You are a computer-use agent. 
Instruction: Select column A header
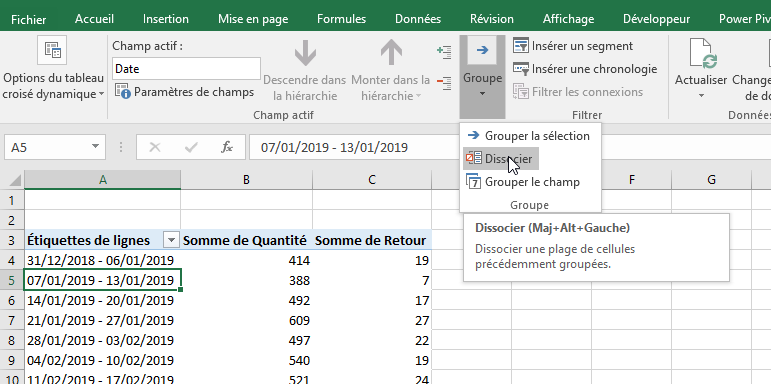click(102, 180)
